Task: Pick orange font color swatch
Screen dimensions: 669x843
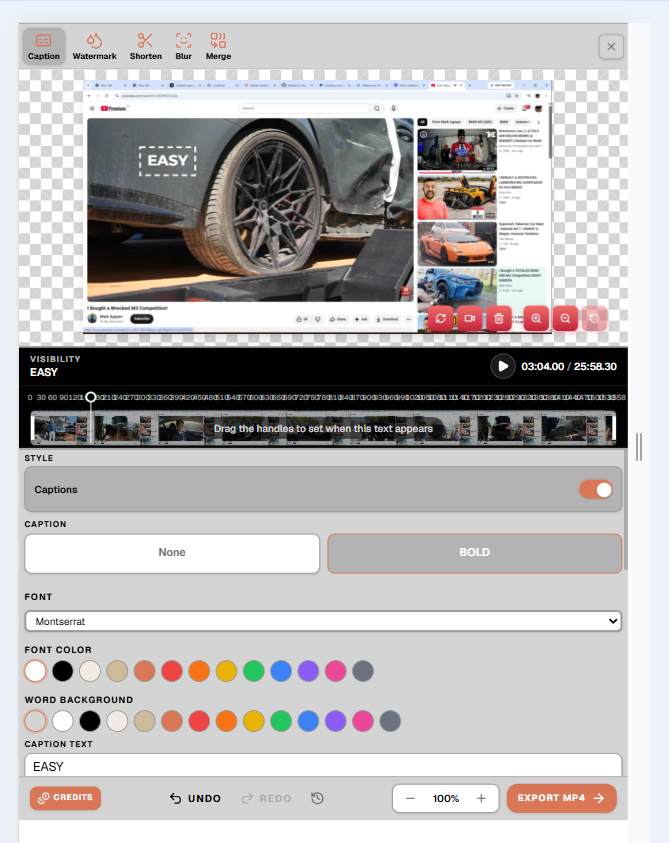Action: pyautogui.click(x=199, y=671)
